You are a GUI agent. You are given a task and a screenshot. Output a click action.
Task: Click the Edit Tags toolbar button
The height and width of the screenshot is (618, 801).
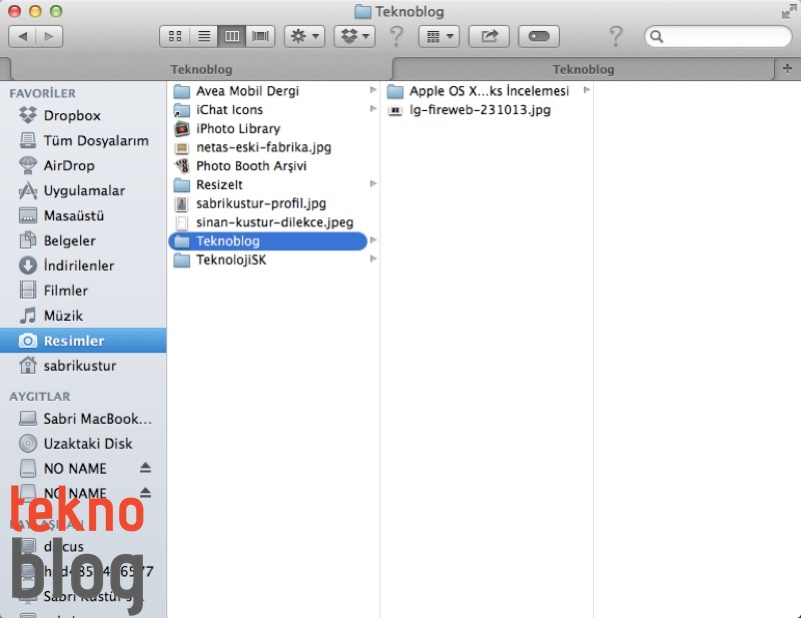539,36
